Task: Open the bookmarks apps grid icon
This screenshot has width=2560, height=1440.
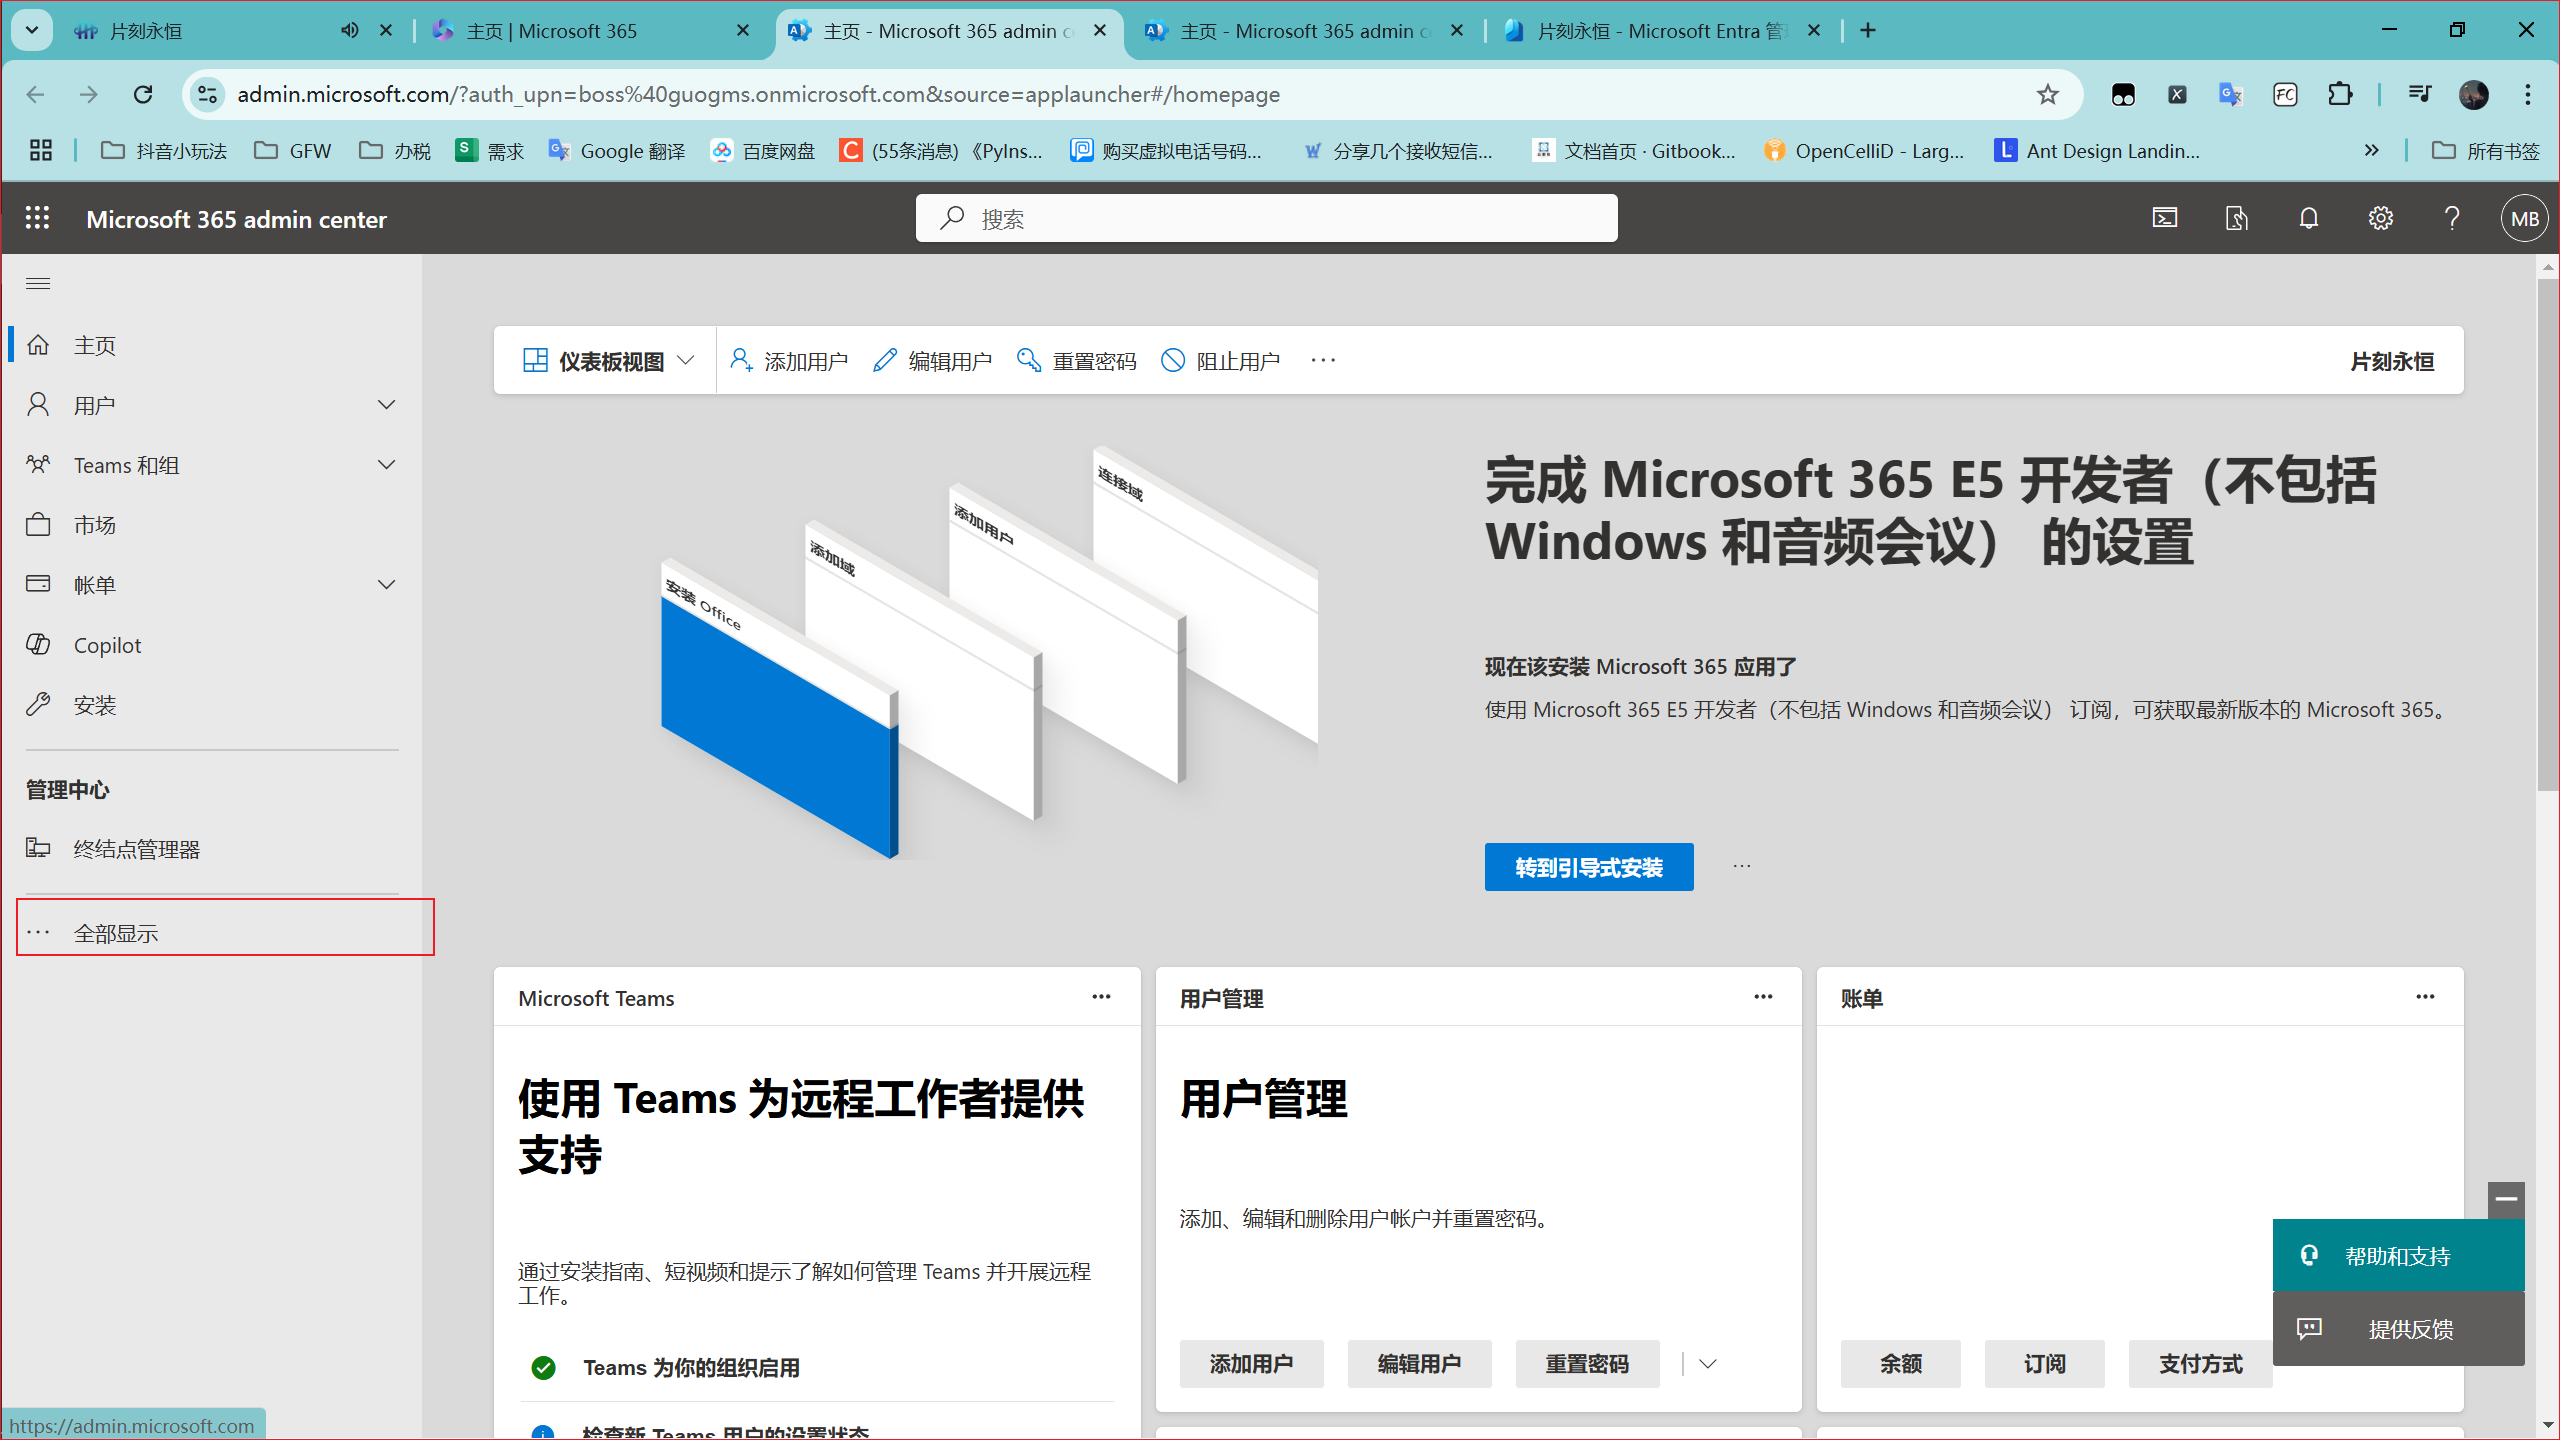Action: pos(41,150)
